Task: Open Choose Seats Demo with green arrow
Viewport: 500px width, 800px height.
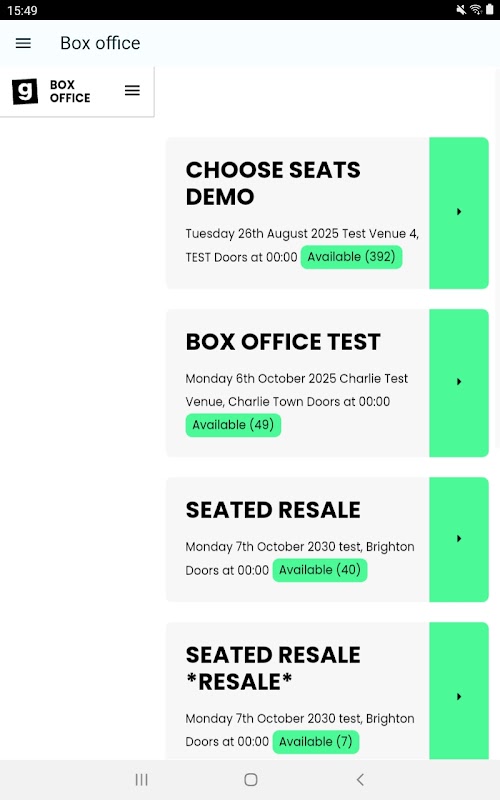Action: (459, 212)
